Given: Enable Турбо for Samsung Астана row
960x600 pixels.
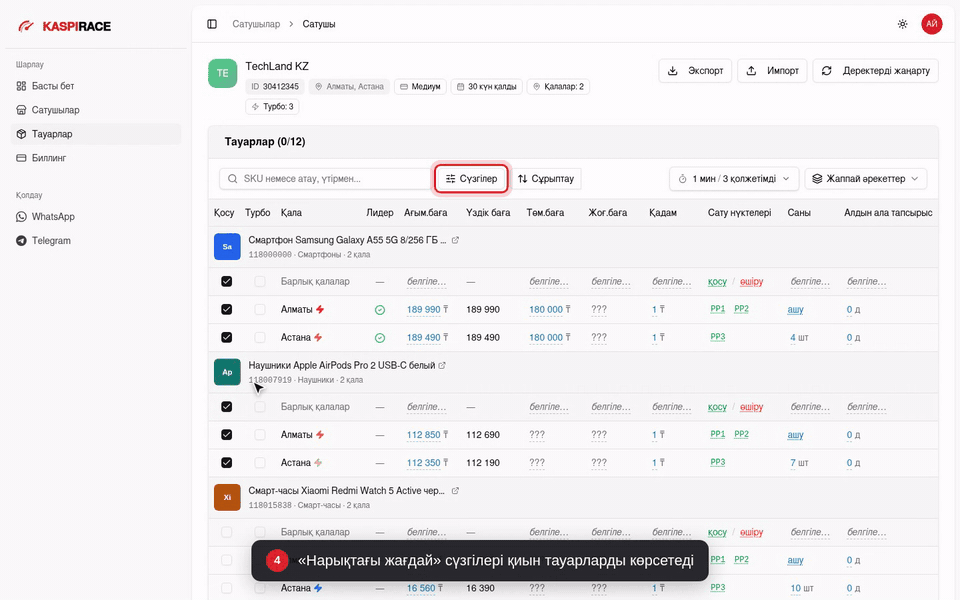Looking at the screenshot, I should [260, 337].
